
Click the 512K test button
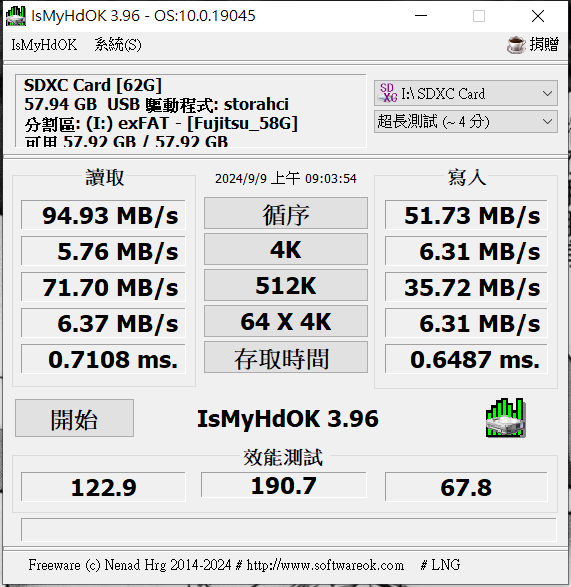point(286,285)
